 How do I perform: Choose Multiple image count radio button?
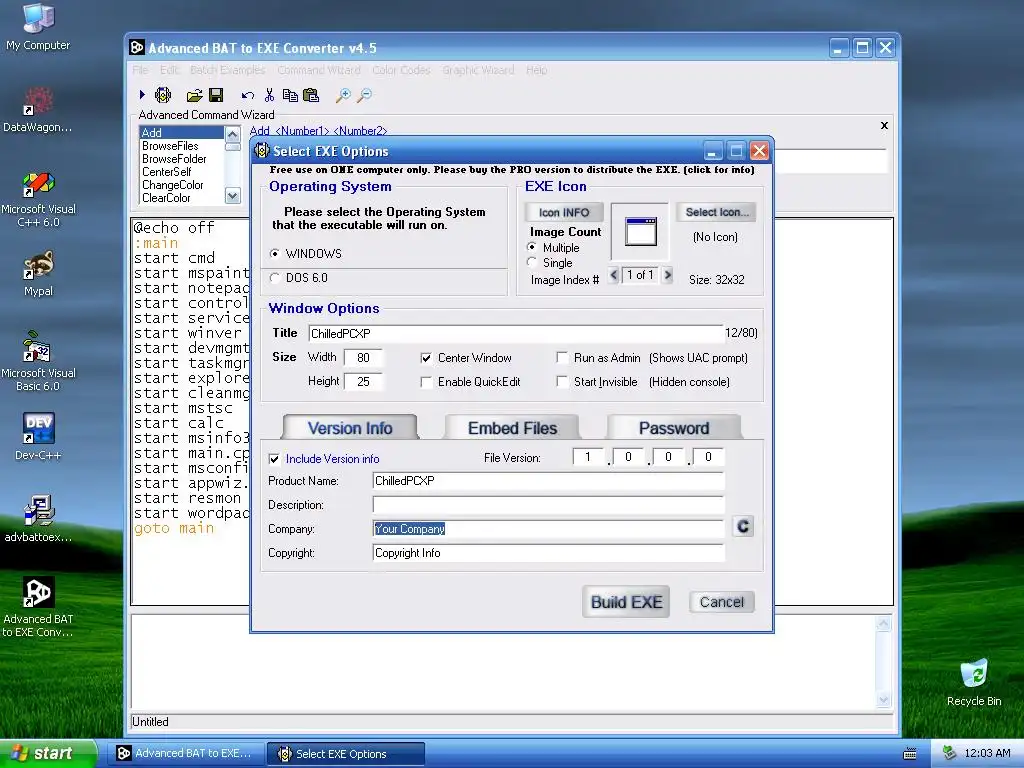(532, 247)
